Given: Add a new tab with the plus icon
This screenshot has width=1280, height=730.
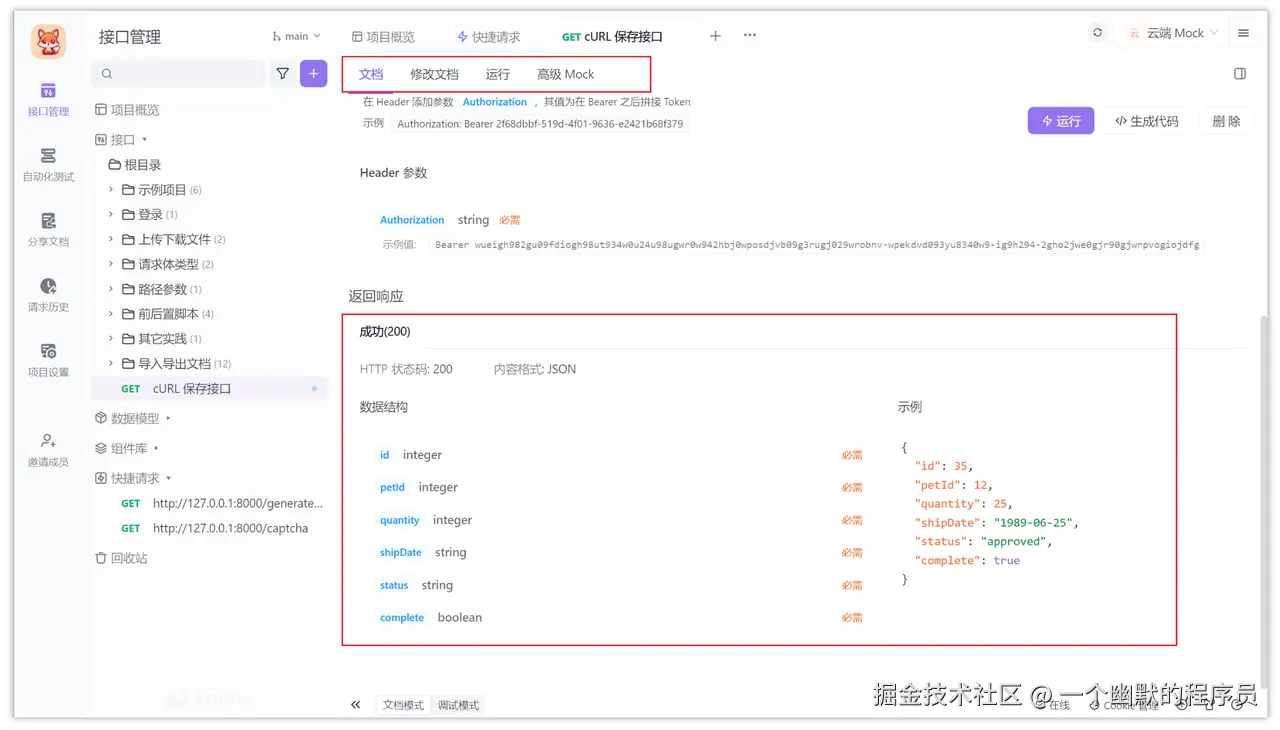Looking at the screenshot, I should (x=715, y=36).
